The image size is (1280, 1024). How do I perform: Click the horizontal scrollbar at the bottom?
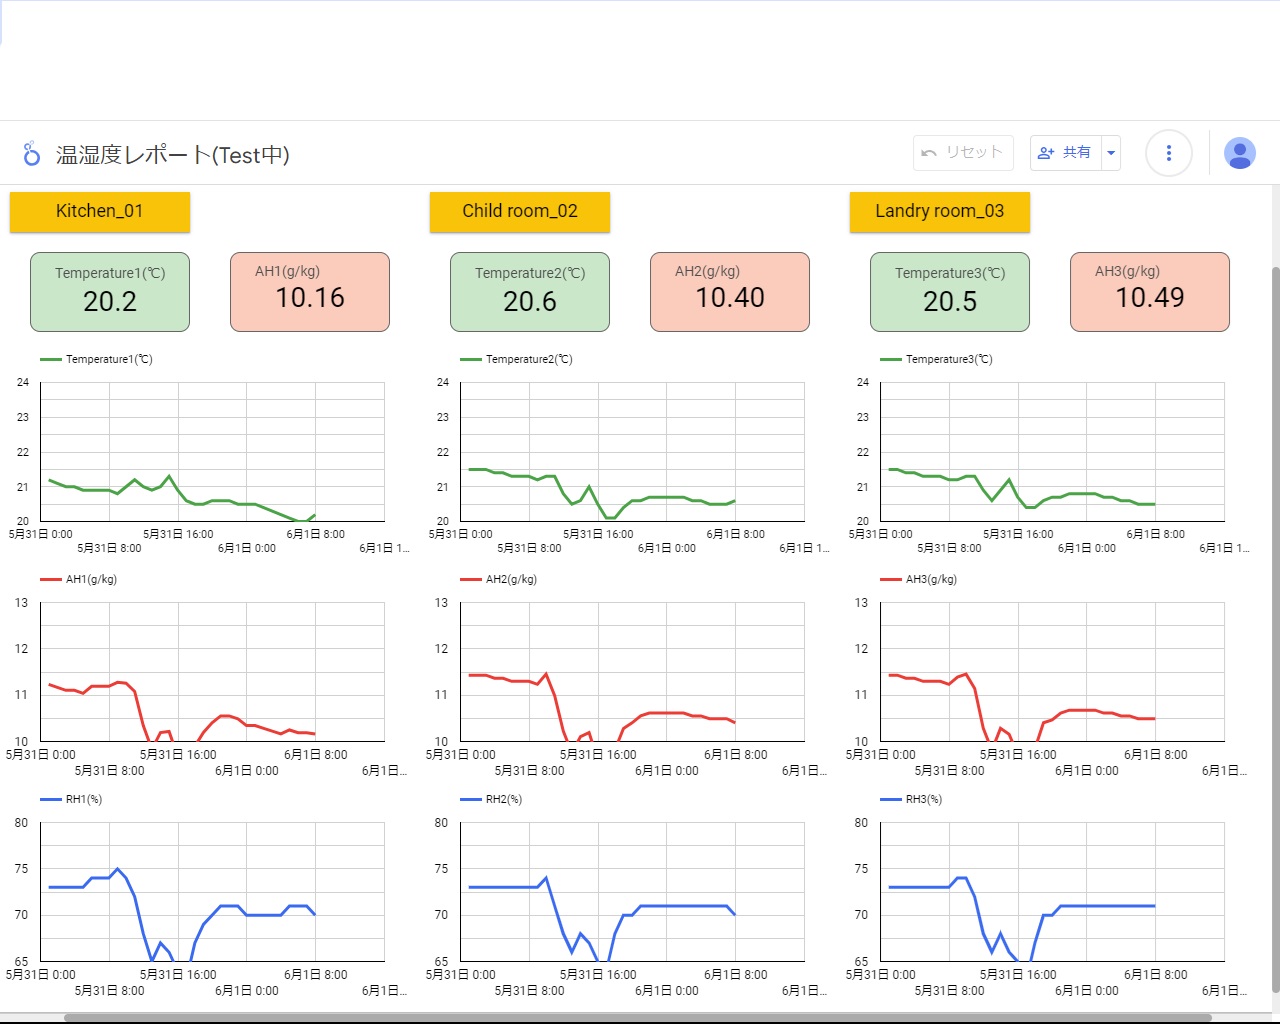tap(638, 1018)
